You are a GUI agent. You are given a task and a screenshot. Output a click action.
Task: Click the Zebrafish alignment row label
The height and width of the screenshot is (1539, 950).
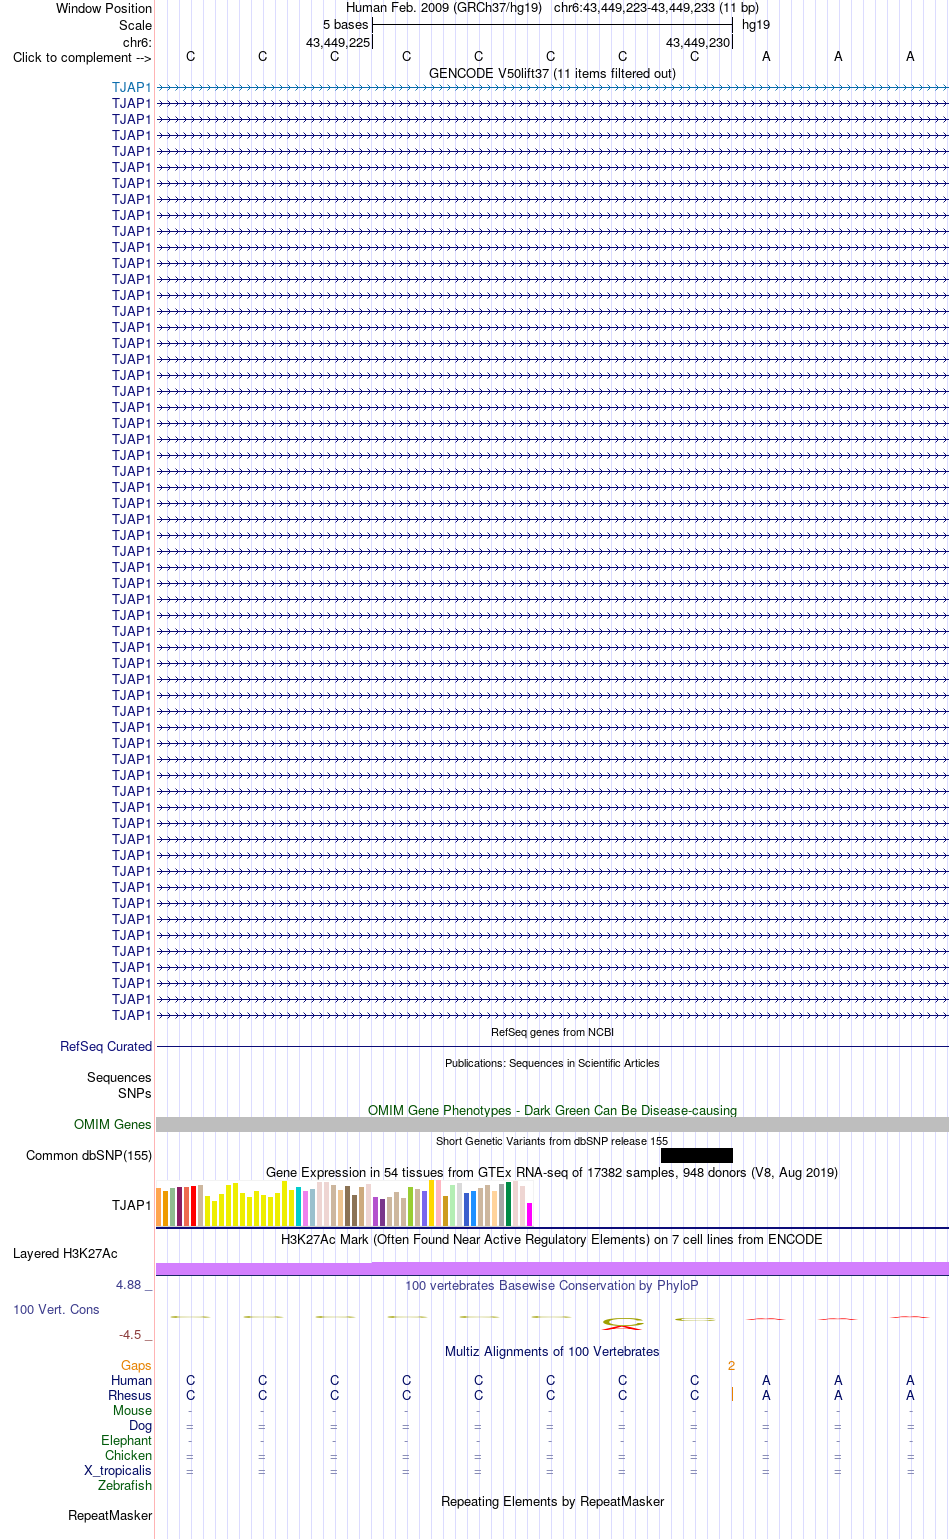pyautogui.click(x=125, y=1485)
